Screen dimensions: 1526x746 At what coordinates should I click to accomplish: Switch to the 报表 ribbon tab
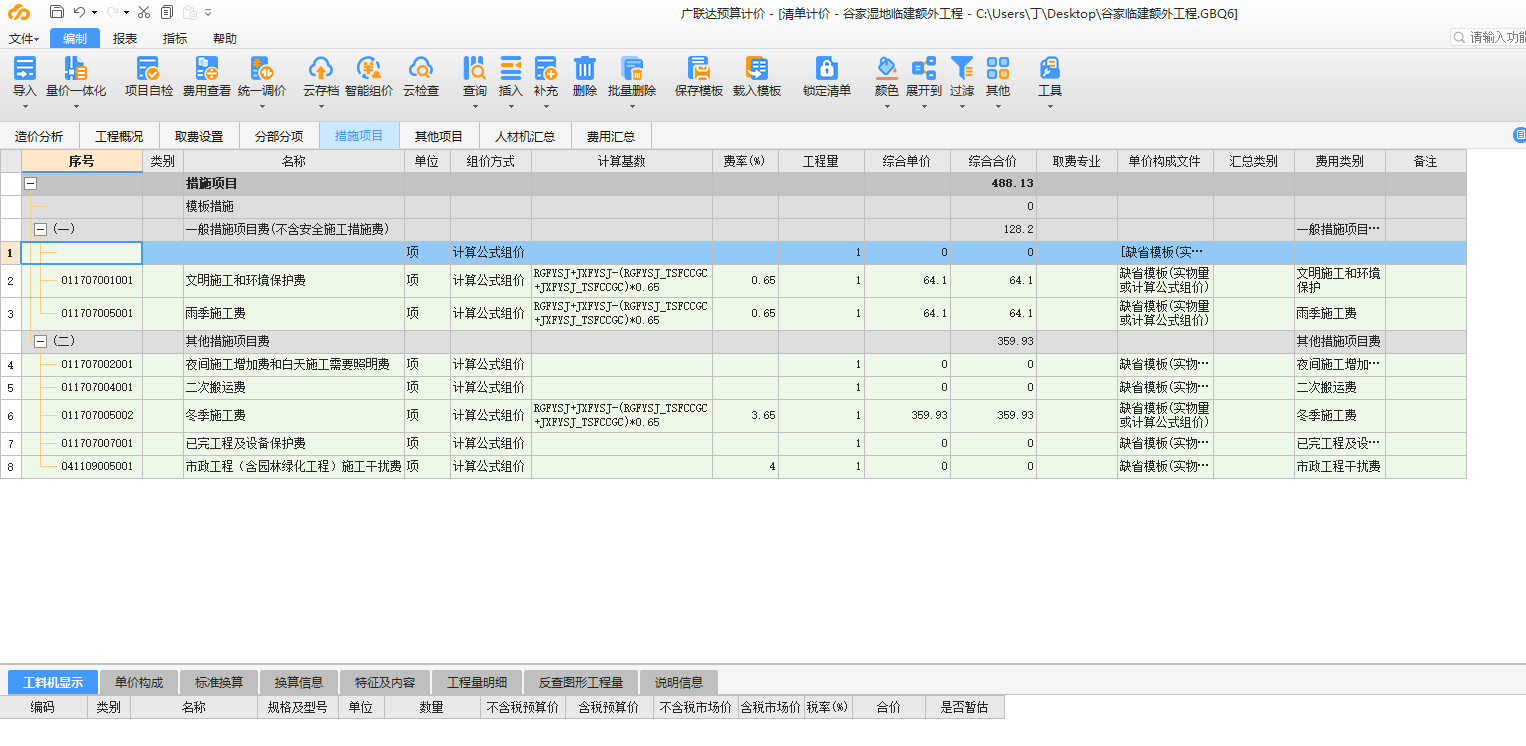[x=125, y=39]
